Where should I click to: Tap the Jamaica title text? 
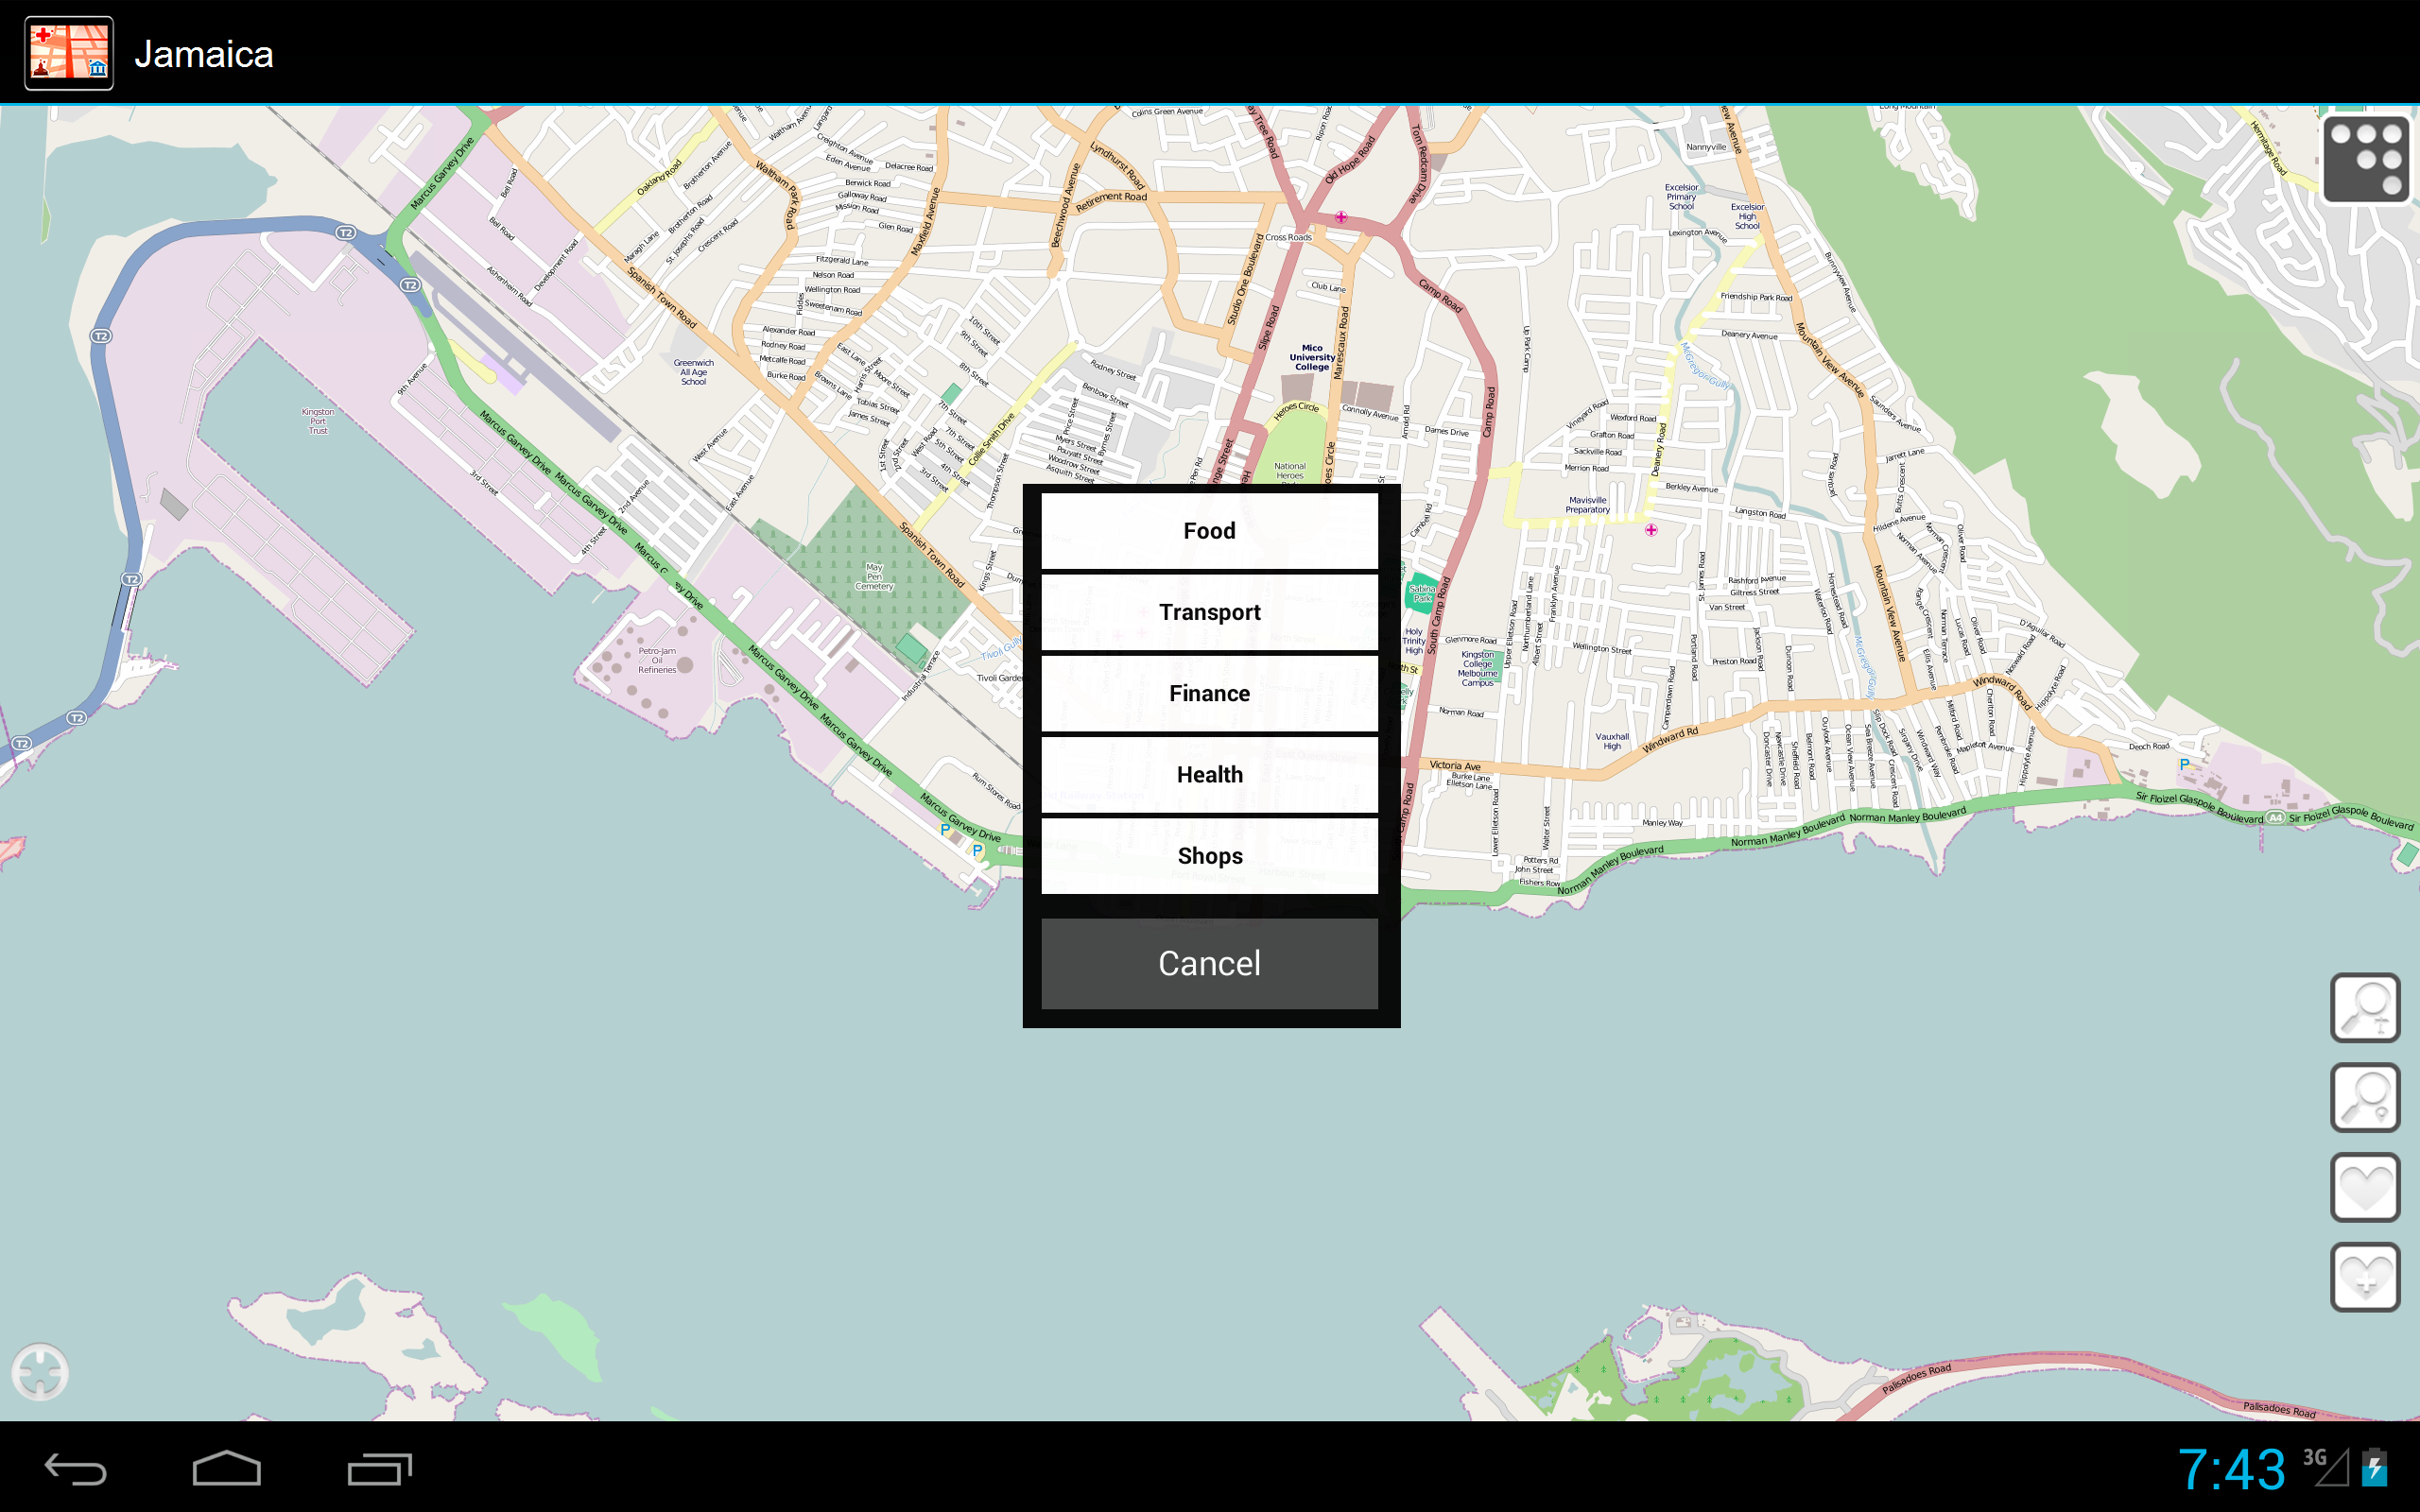point(204,54)
